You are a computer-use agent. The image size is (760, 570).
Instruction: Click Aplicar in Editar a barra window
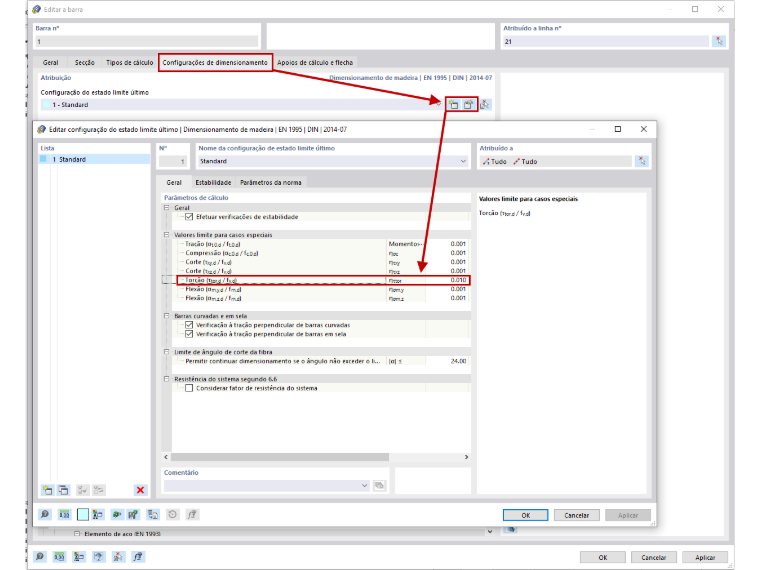pyautogui.click(x=705, y=557)
